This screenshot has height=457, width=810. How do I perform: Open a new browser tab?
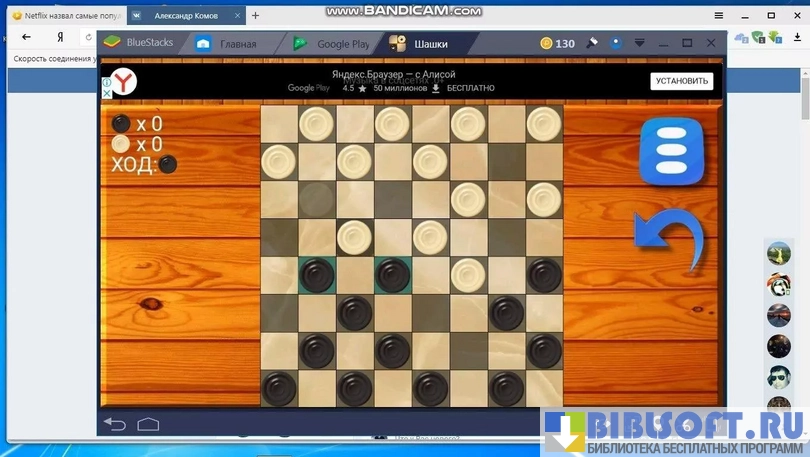[x=255, y=15]
